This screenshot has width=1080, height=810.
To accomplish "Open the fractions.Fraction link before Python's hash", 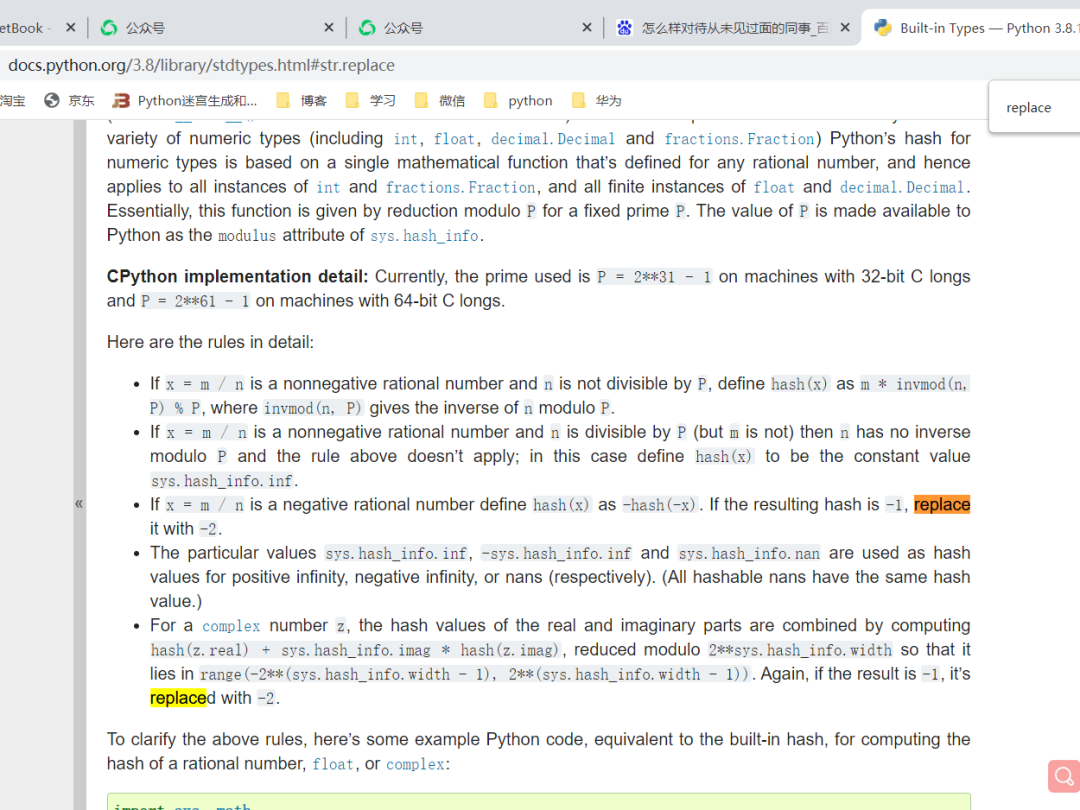I will (739, 139).
